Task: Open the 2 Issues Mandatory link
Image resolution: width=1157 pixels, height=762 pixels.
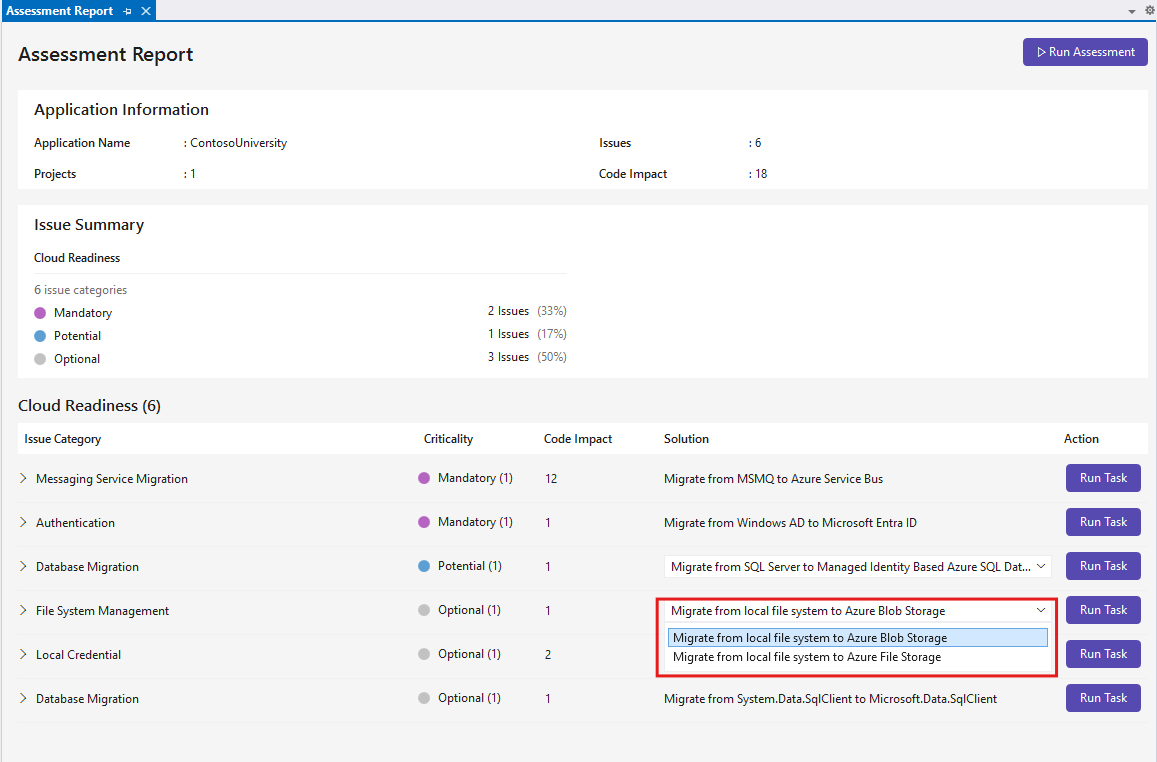Action: coord(507,311)
